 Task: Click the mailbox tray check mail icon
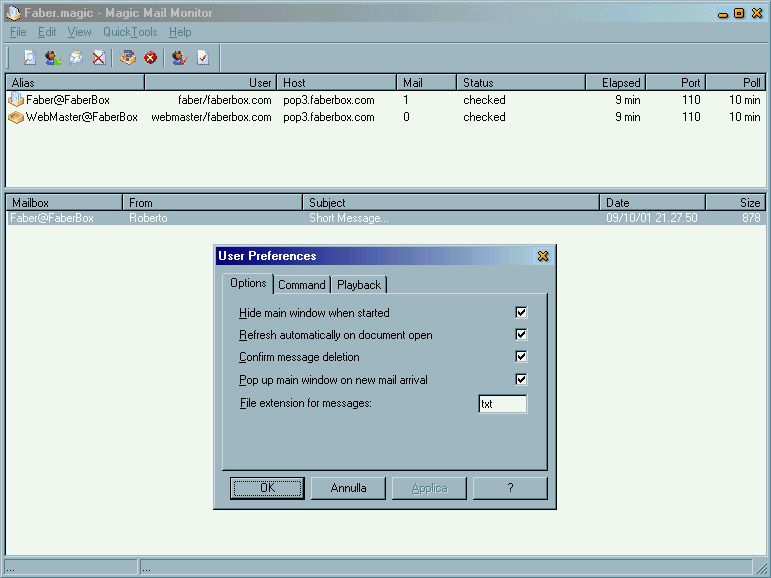tap(128, 58)
